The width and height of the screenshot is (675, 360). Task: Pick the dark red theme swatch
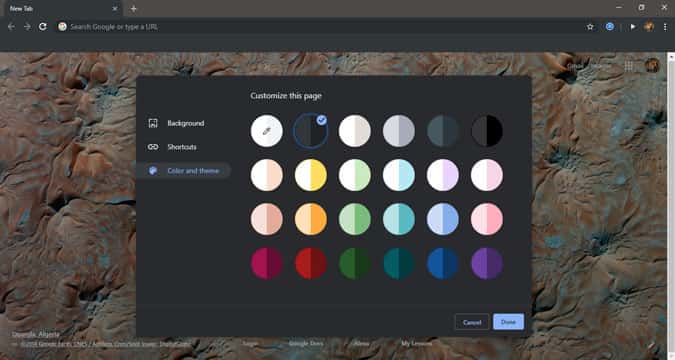(311, 263)
